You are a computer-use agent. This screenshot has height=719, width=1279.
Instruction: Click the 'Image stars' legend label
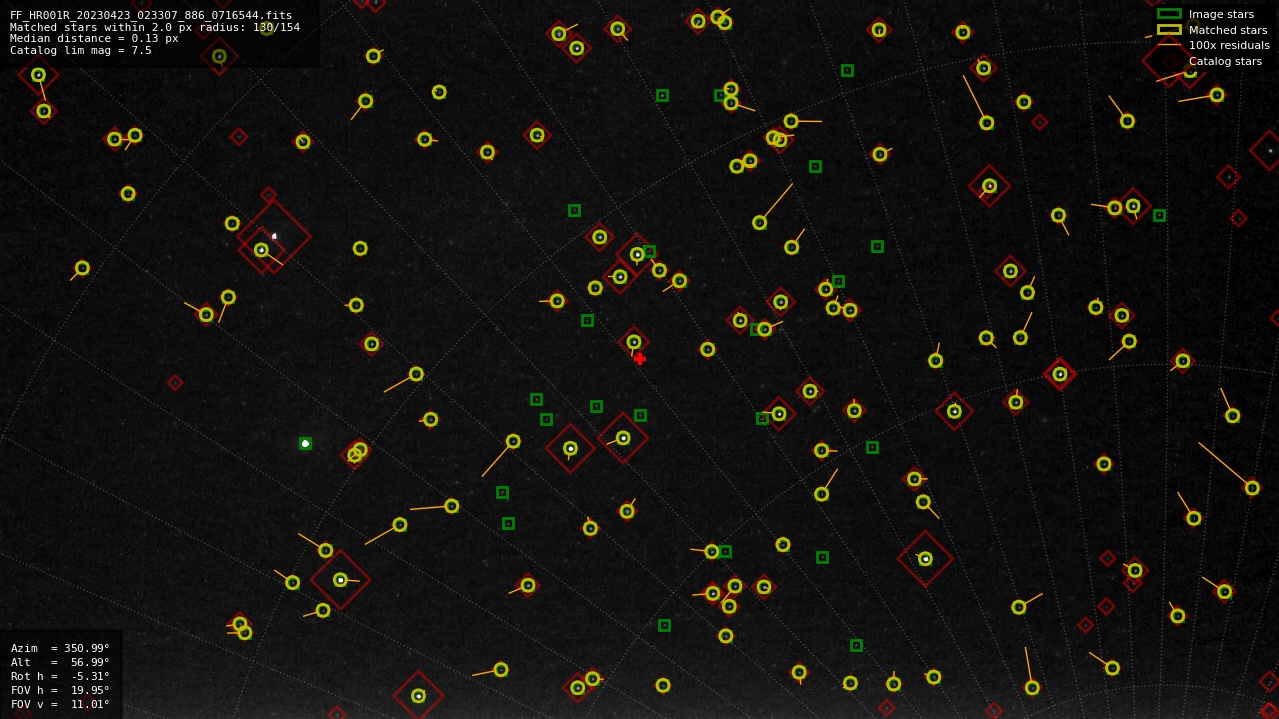click(1221, 14)
